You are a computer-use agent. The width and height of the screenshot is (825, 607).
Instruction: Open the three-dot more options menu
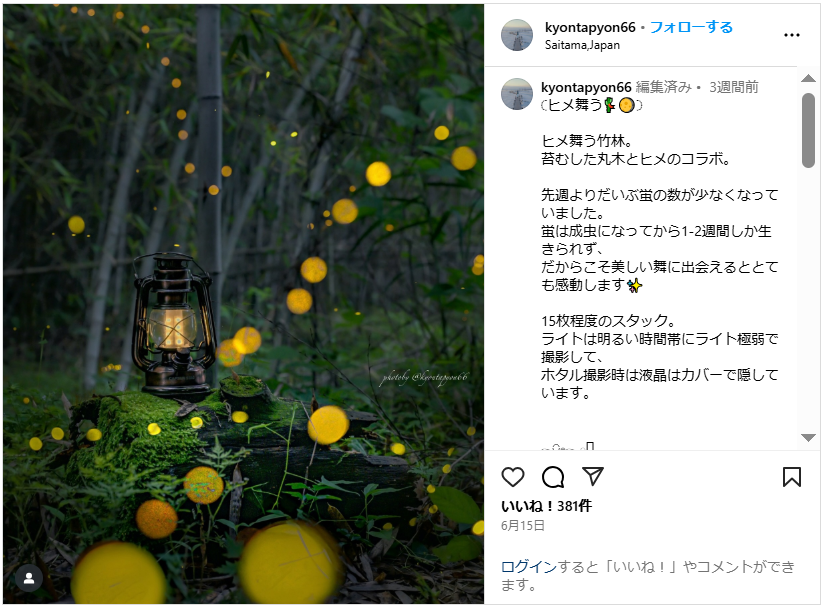(791, 35)
